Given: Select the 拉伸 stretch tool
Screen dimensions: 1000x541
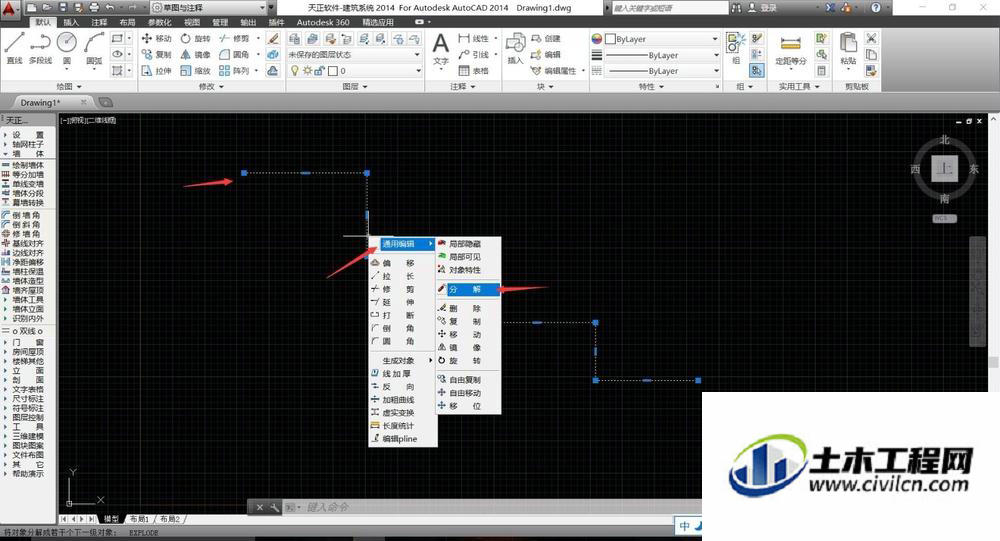Looking at the screenshot, I should 156,70.
